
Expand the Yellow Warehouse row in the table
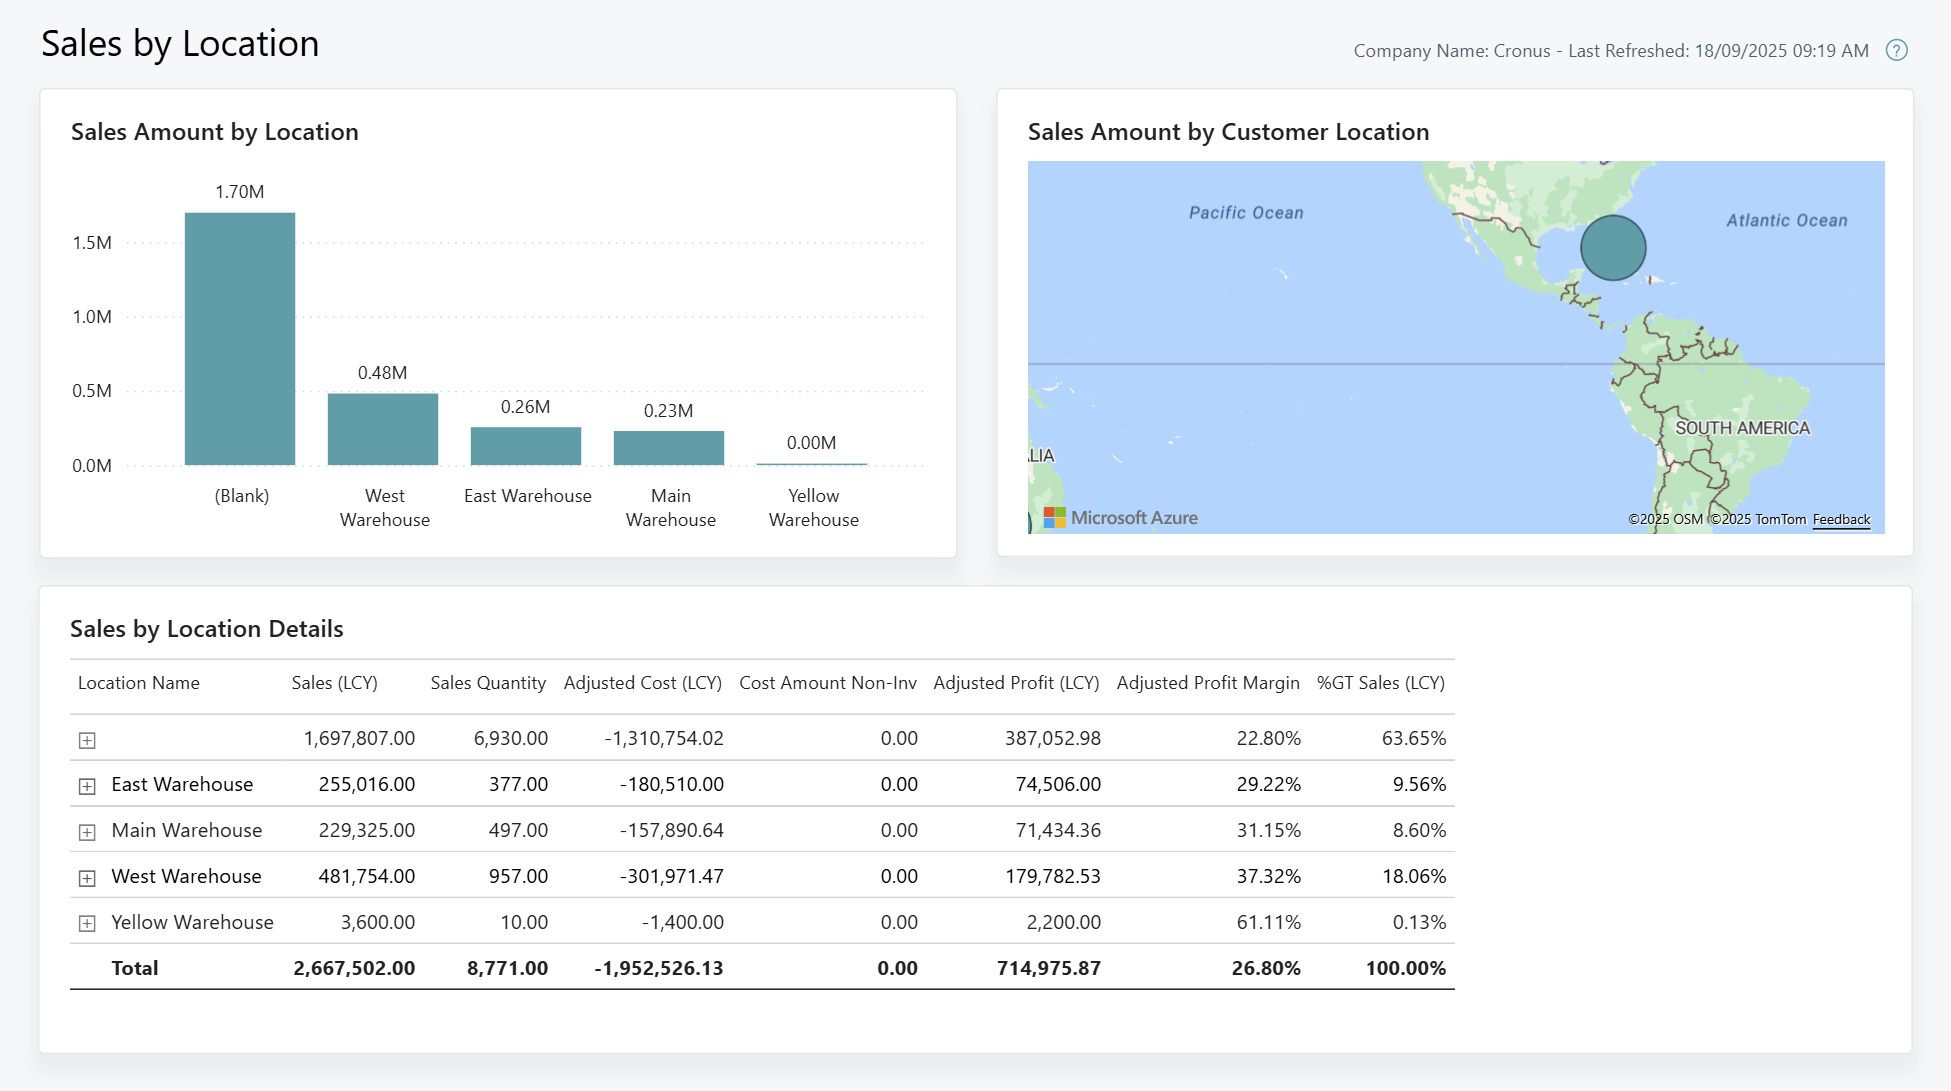click(87, 923)
